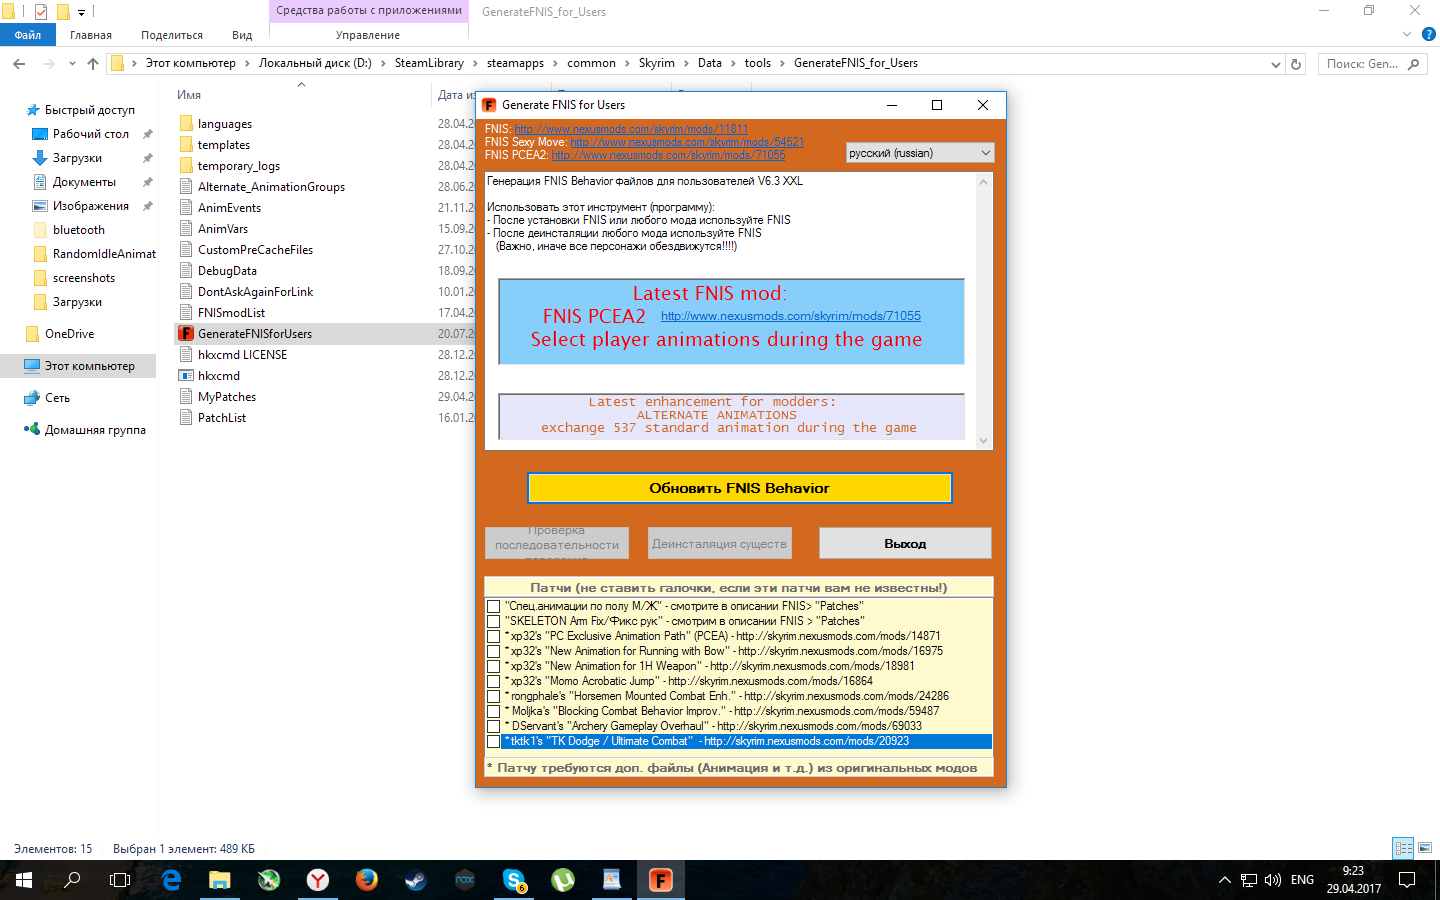Check PC Exclusive Animation Path patch
The image size is (1440, 900).
pyautogui.click(x=493, y=636)
